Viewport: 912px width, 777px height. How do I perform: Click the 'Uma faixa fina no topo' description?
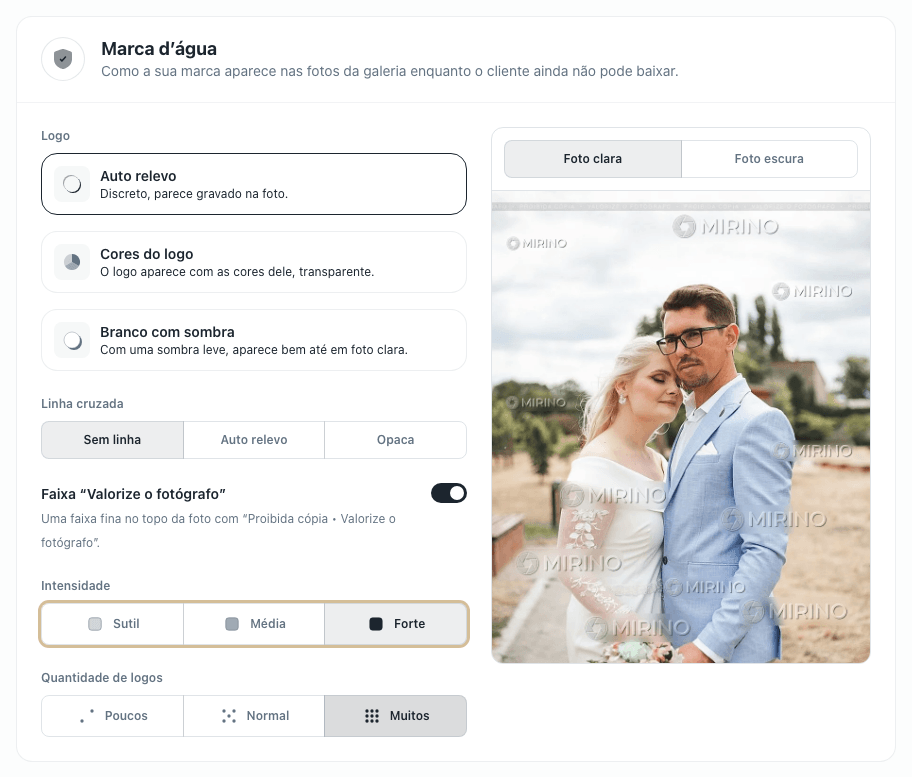[x=218, y=530]
